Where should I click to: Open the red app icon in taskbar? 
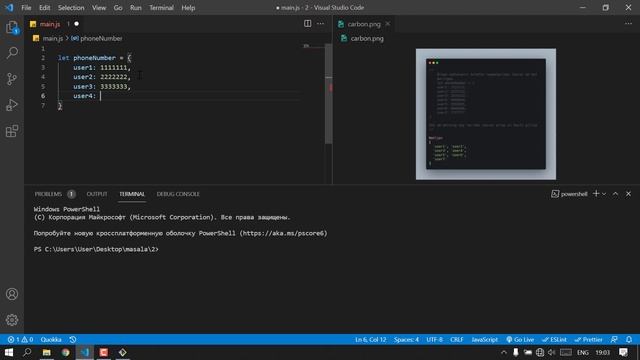point(104,352)
